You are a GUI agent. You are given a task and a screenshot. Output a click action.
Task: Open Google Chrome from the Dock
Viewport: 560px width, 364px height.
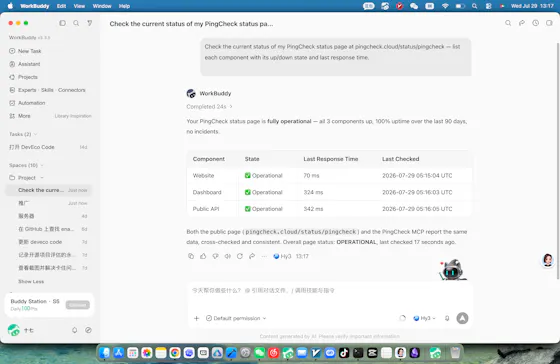pyautogui.click(x=175, y=353)
